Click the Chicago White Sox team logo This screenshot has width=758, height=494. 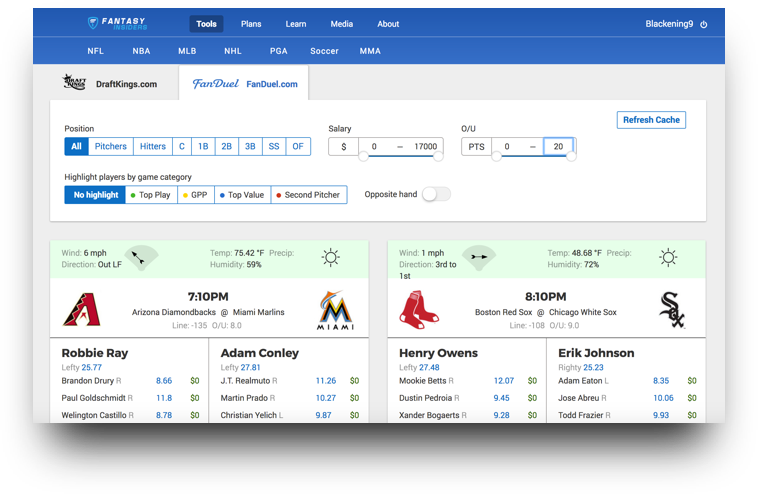(x=672, y=310)
